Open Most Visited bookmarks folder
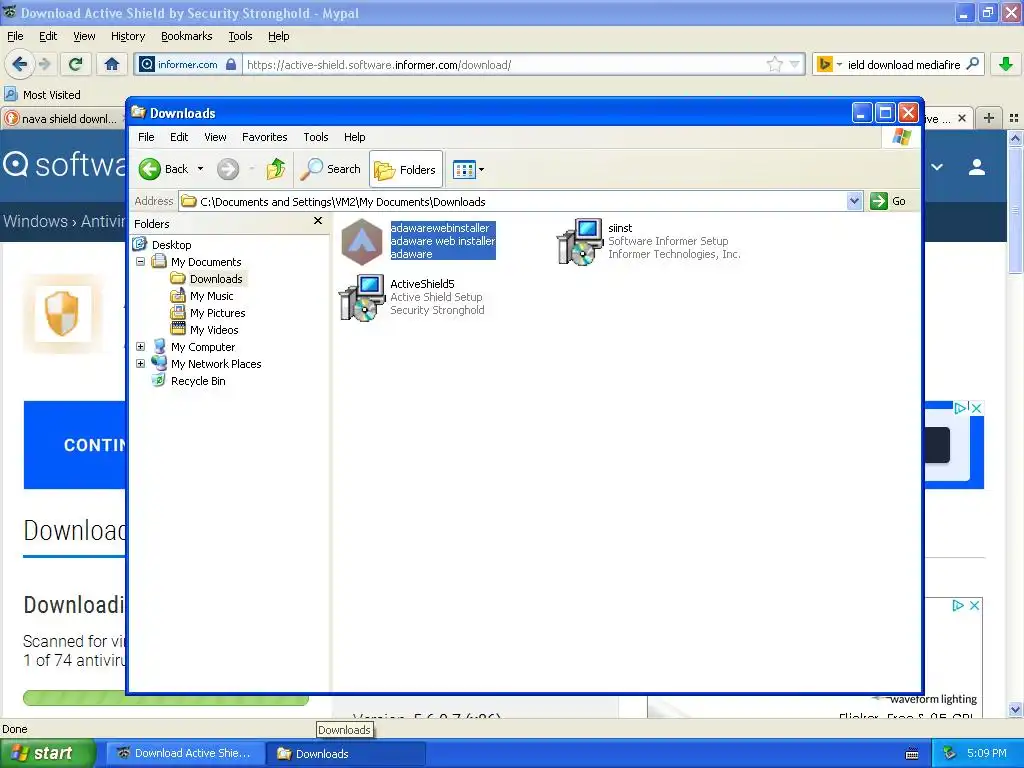Image resolution: width=1024 pixels, height=768 pixels. tap(43, 95)
